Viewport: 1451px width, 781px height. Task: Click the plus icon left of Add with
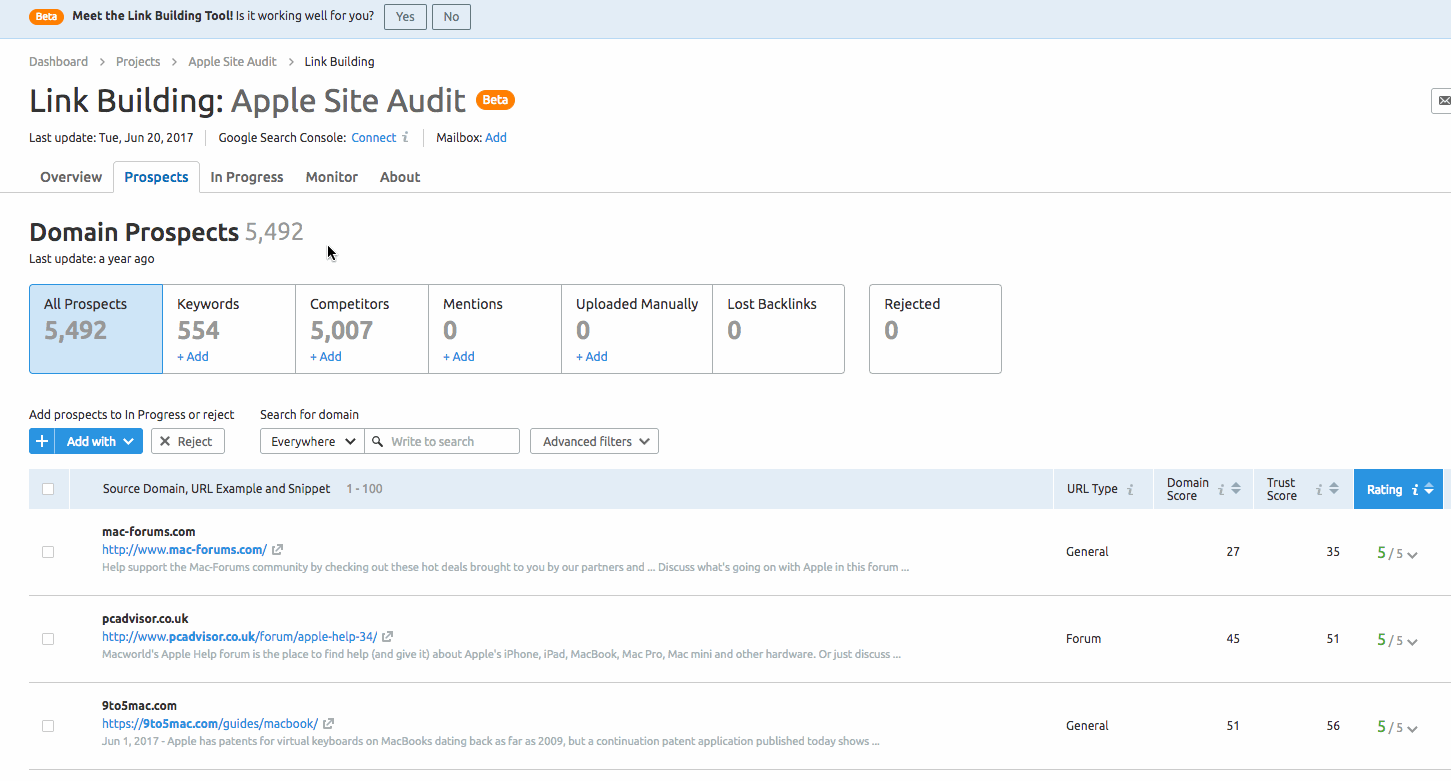point(41,440)
